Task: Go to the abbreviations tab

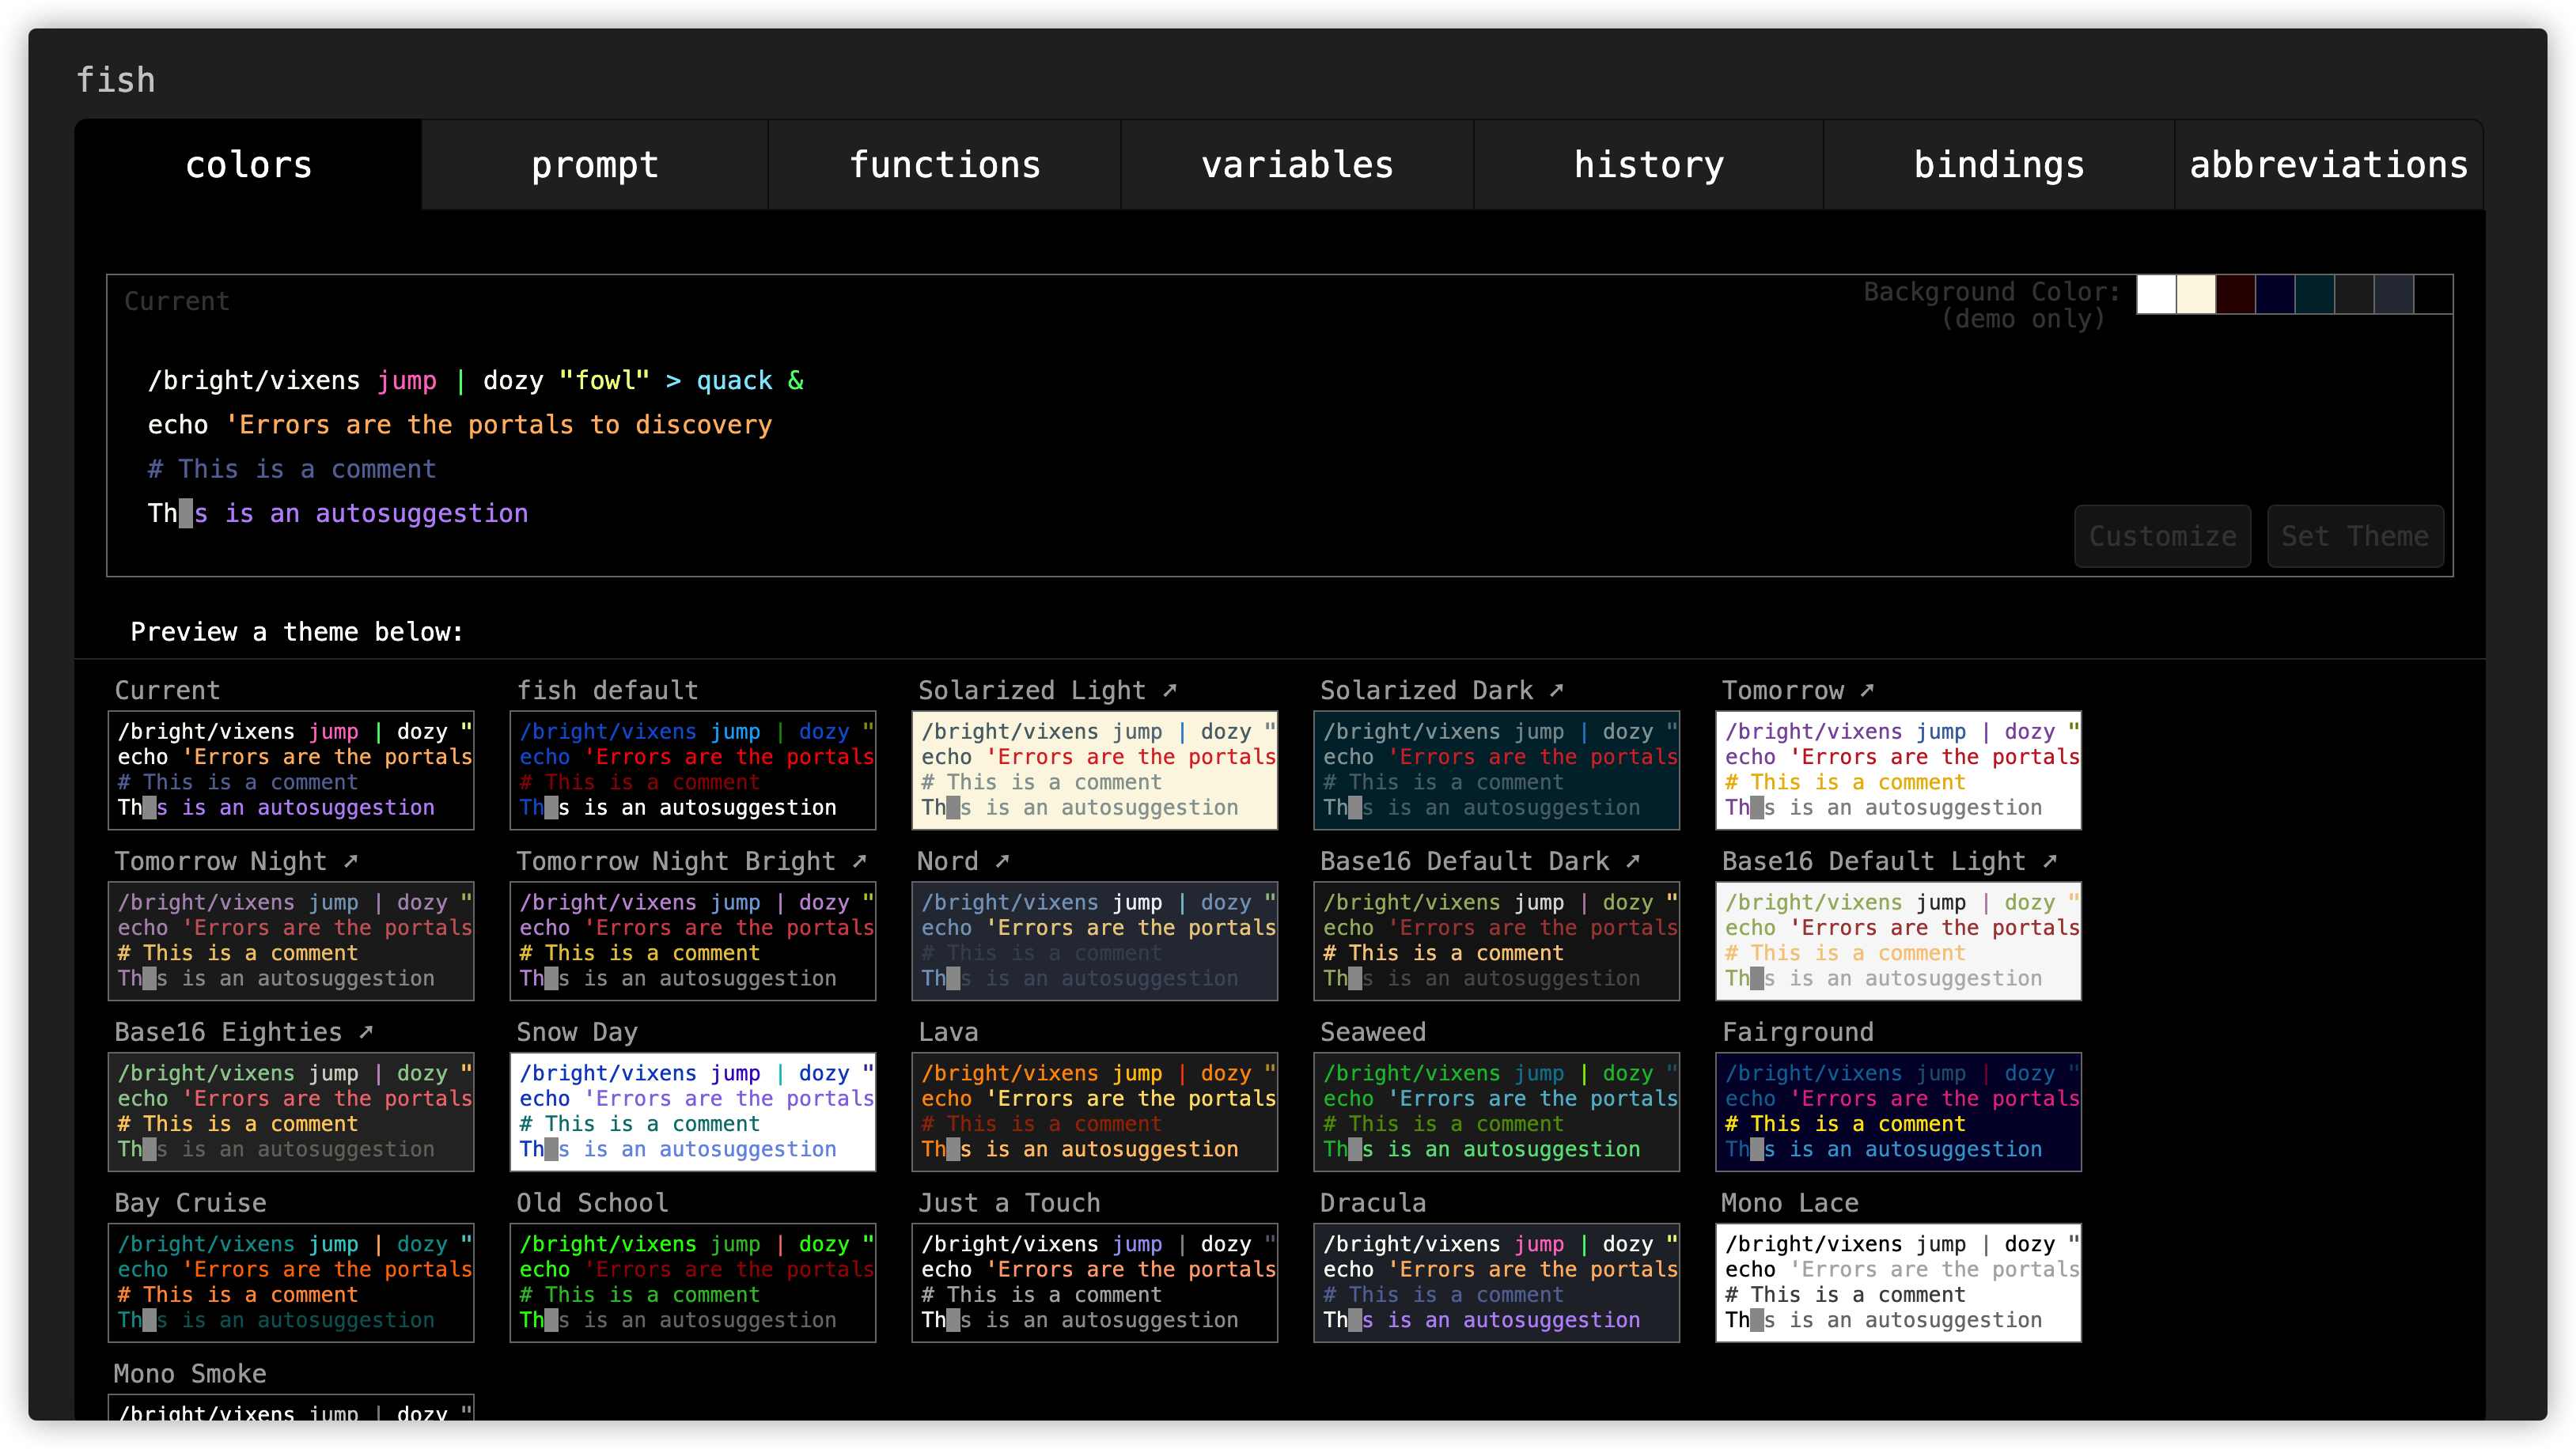Action: [x=2329, y=165]
